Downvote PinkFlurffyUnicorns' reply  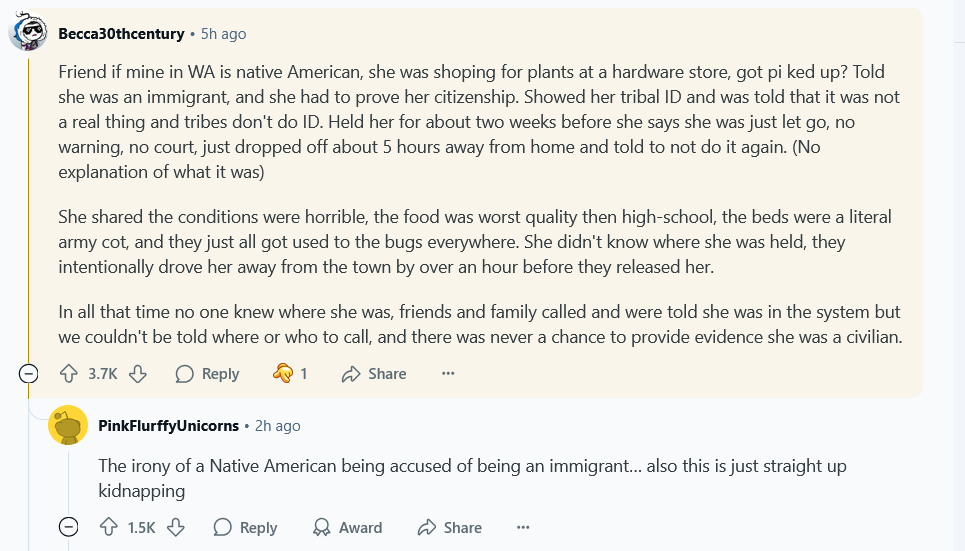[175, 527]
